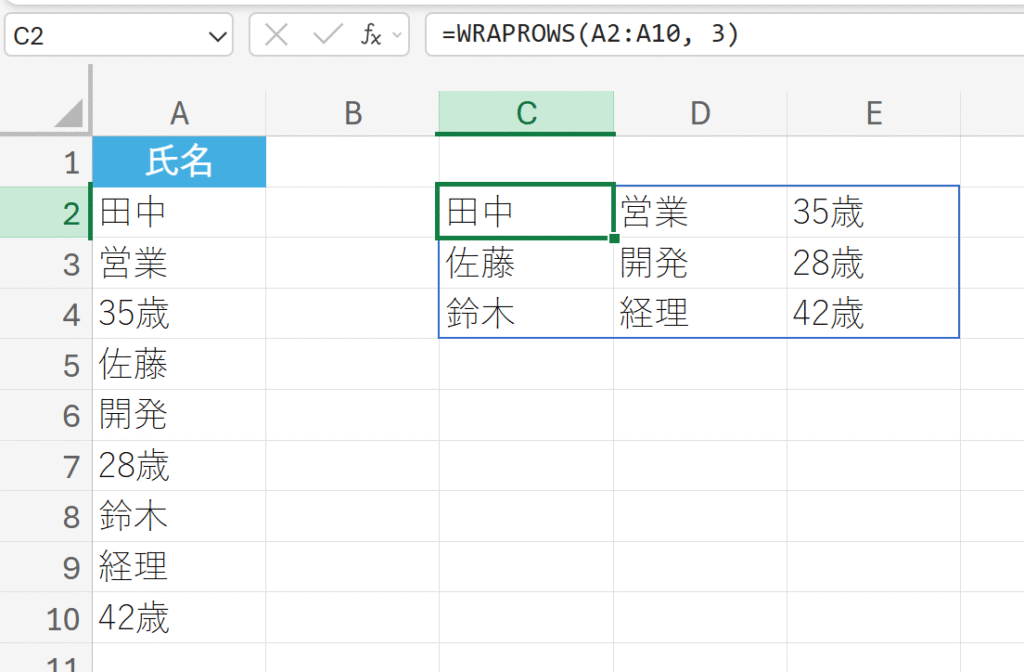Select row 1 header
Image resolution: width=1024 pixels, height=672 pixels.
tap(46, 162)
